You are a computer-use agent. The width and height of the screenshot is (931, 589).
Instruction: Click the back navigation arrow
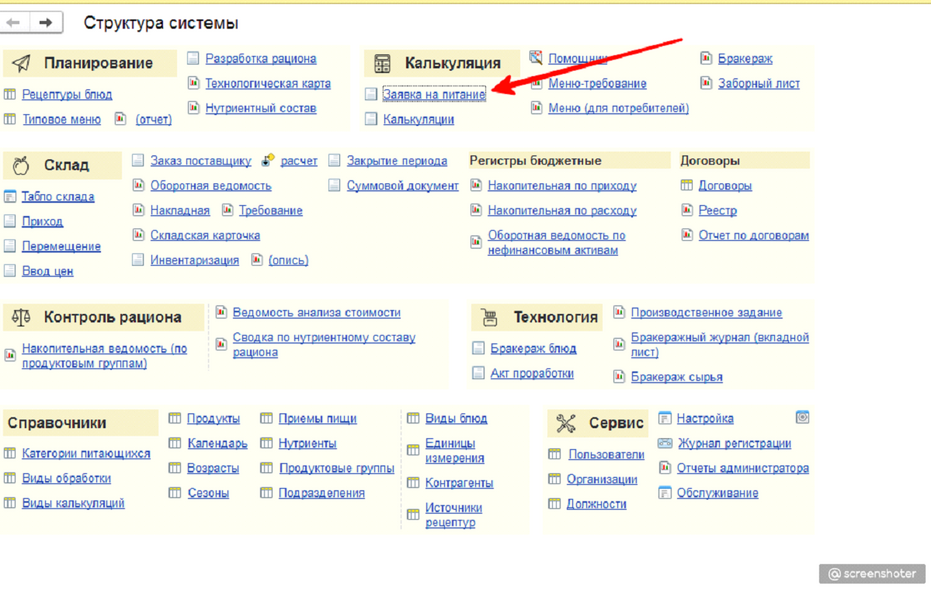coord(14,22)
